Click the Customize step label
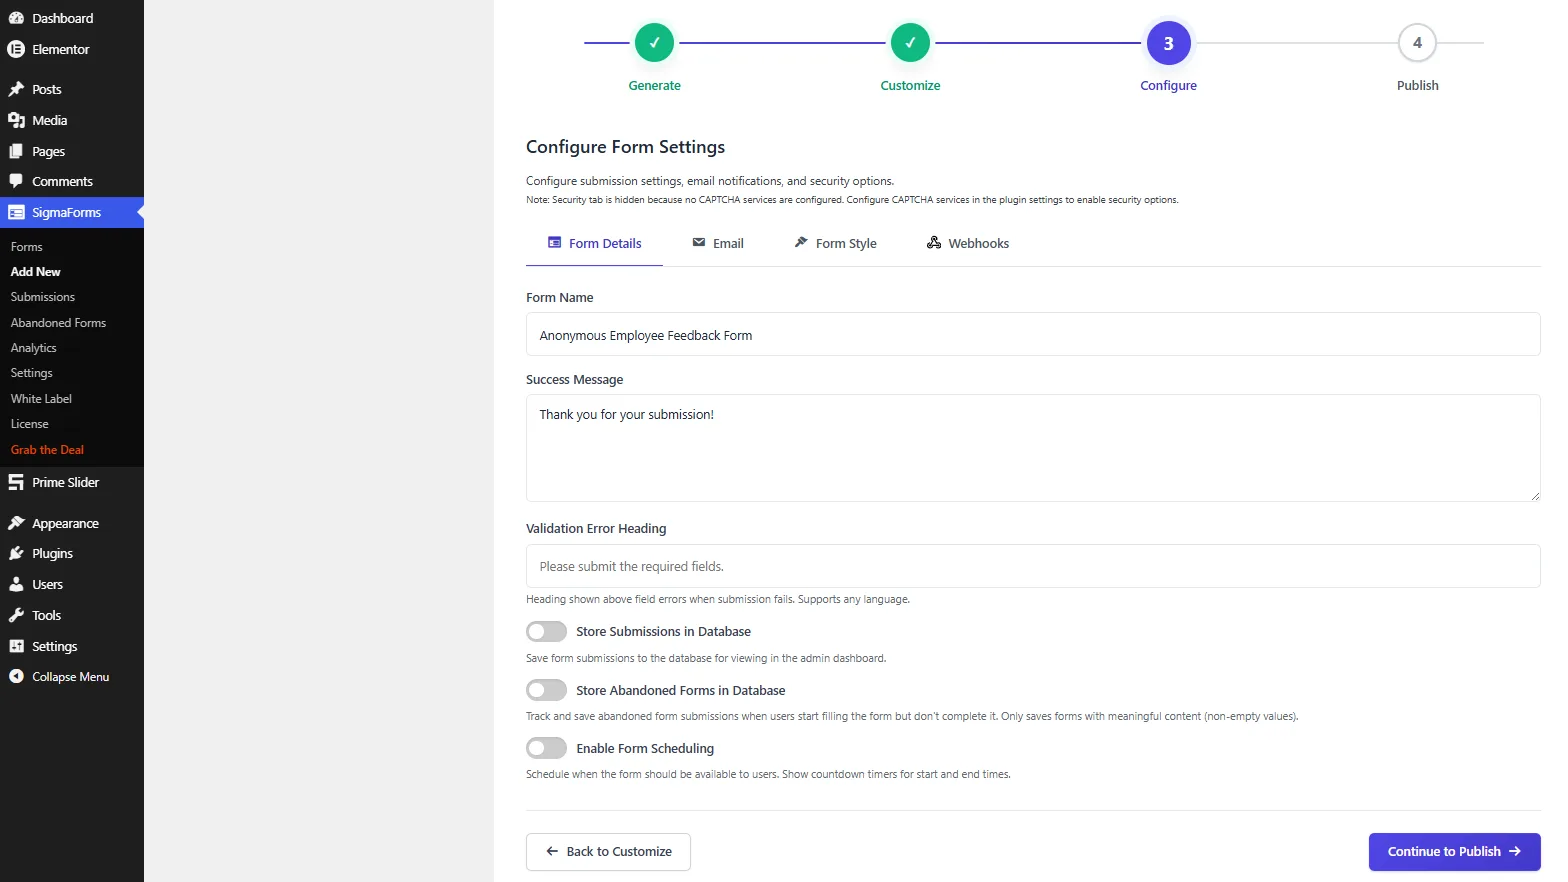The height and width of the screenshot is (882, 1568). 910,86
